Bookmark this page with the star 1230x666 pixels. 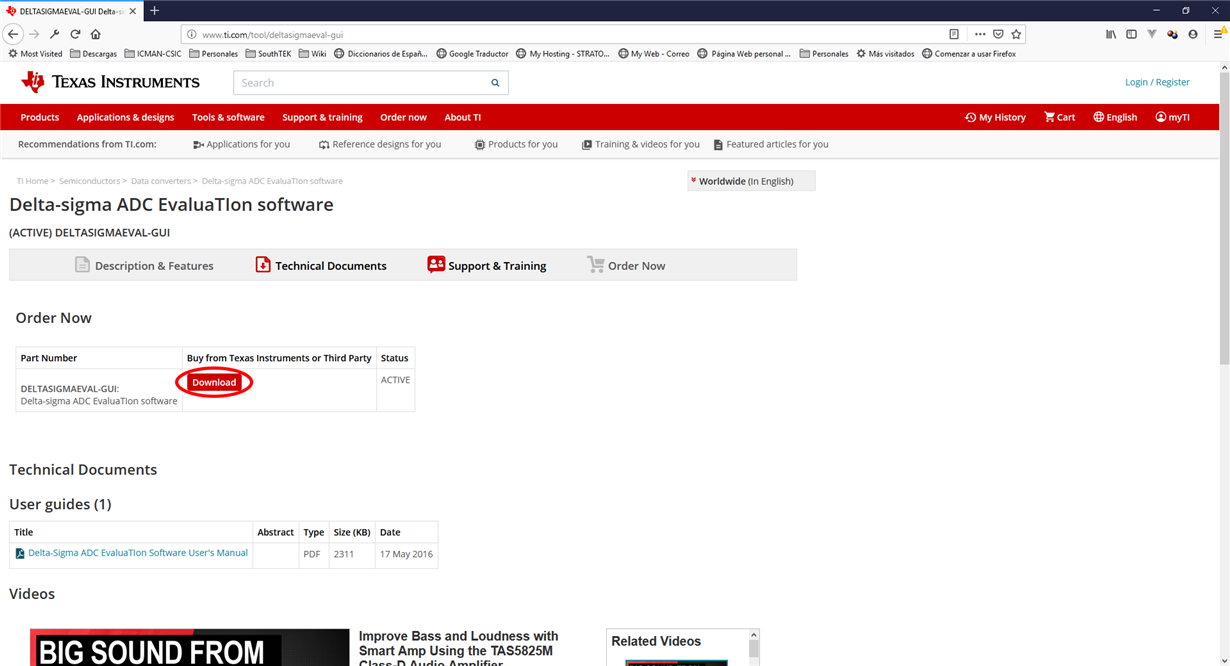pyautogui.click(x=1016, y=34)
